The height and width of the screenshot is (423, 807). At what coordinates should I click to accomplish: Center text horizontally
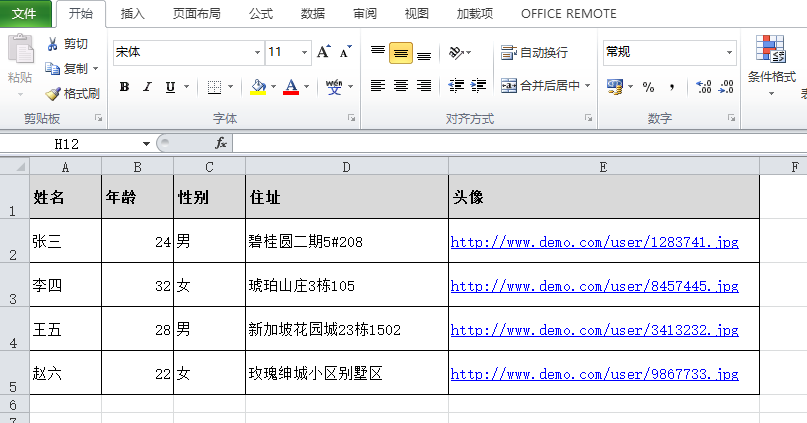401,85
